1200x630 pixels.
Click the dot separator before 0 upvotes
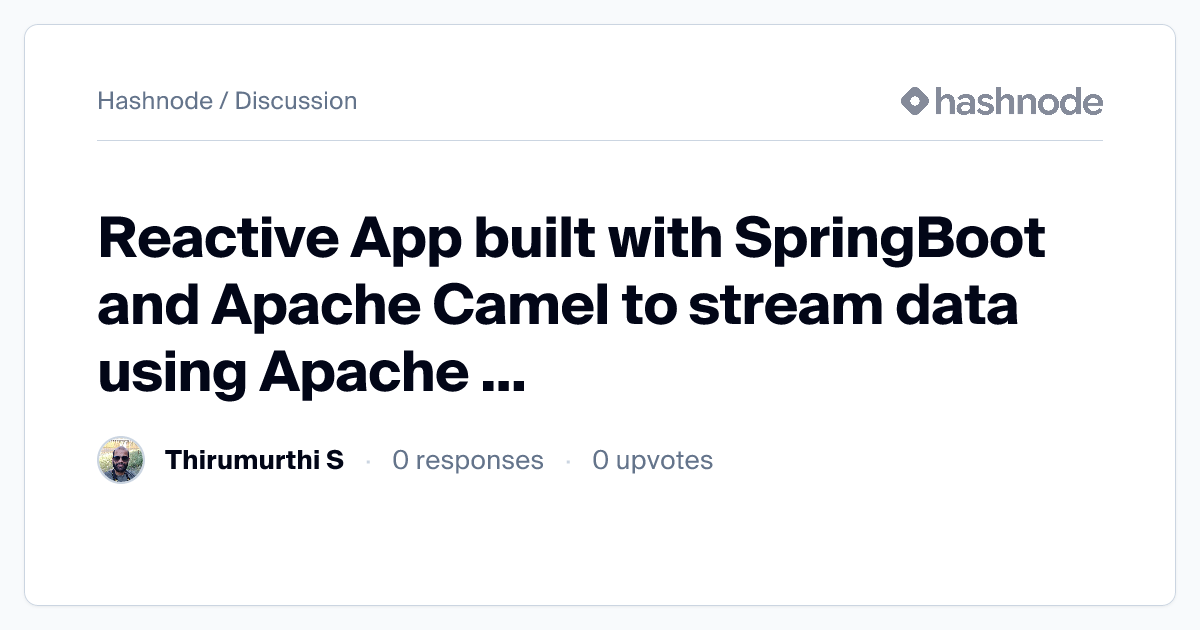click(x=568, y=461)
